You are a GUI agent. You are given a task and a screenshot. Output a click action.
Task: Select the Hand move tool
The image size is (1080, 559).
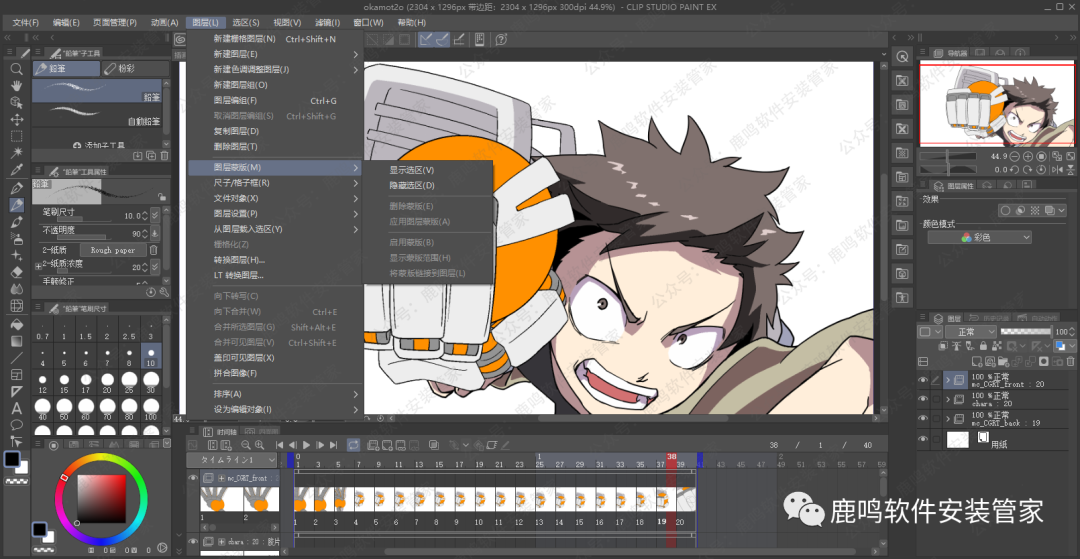(16, 86)
